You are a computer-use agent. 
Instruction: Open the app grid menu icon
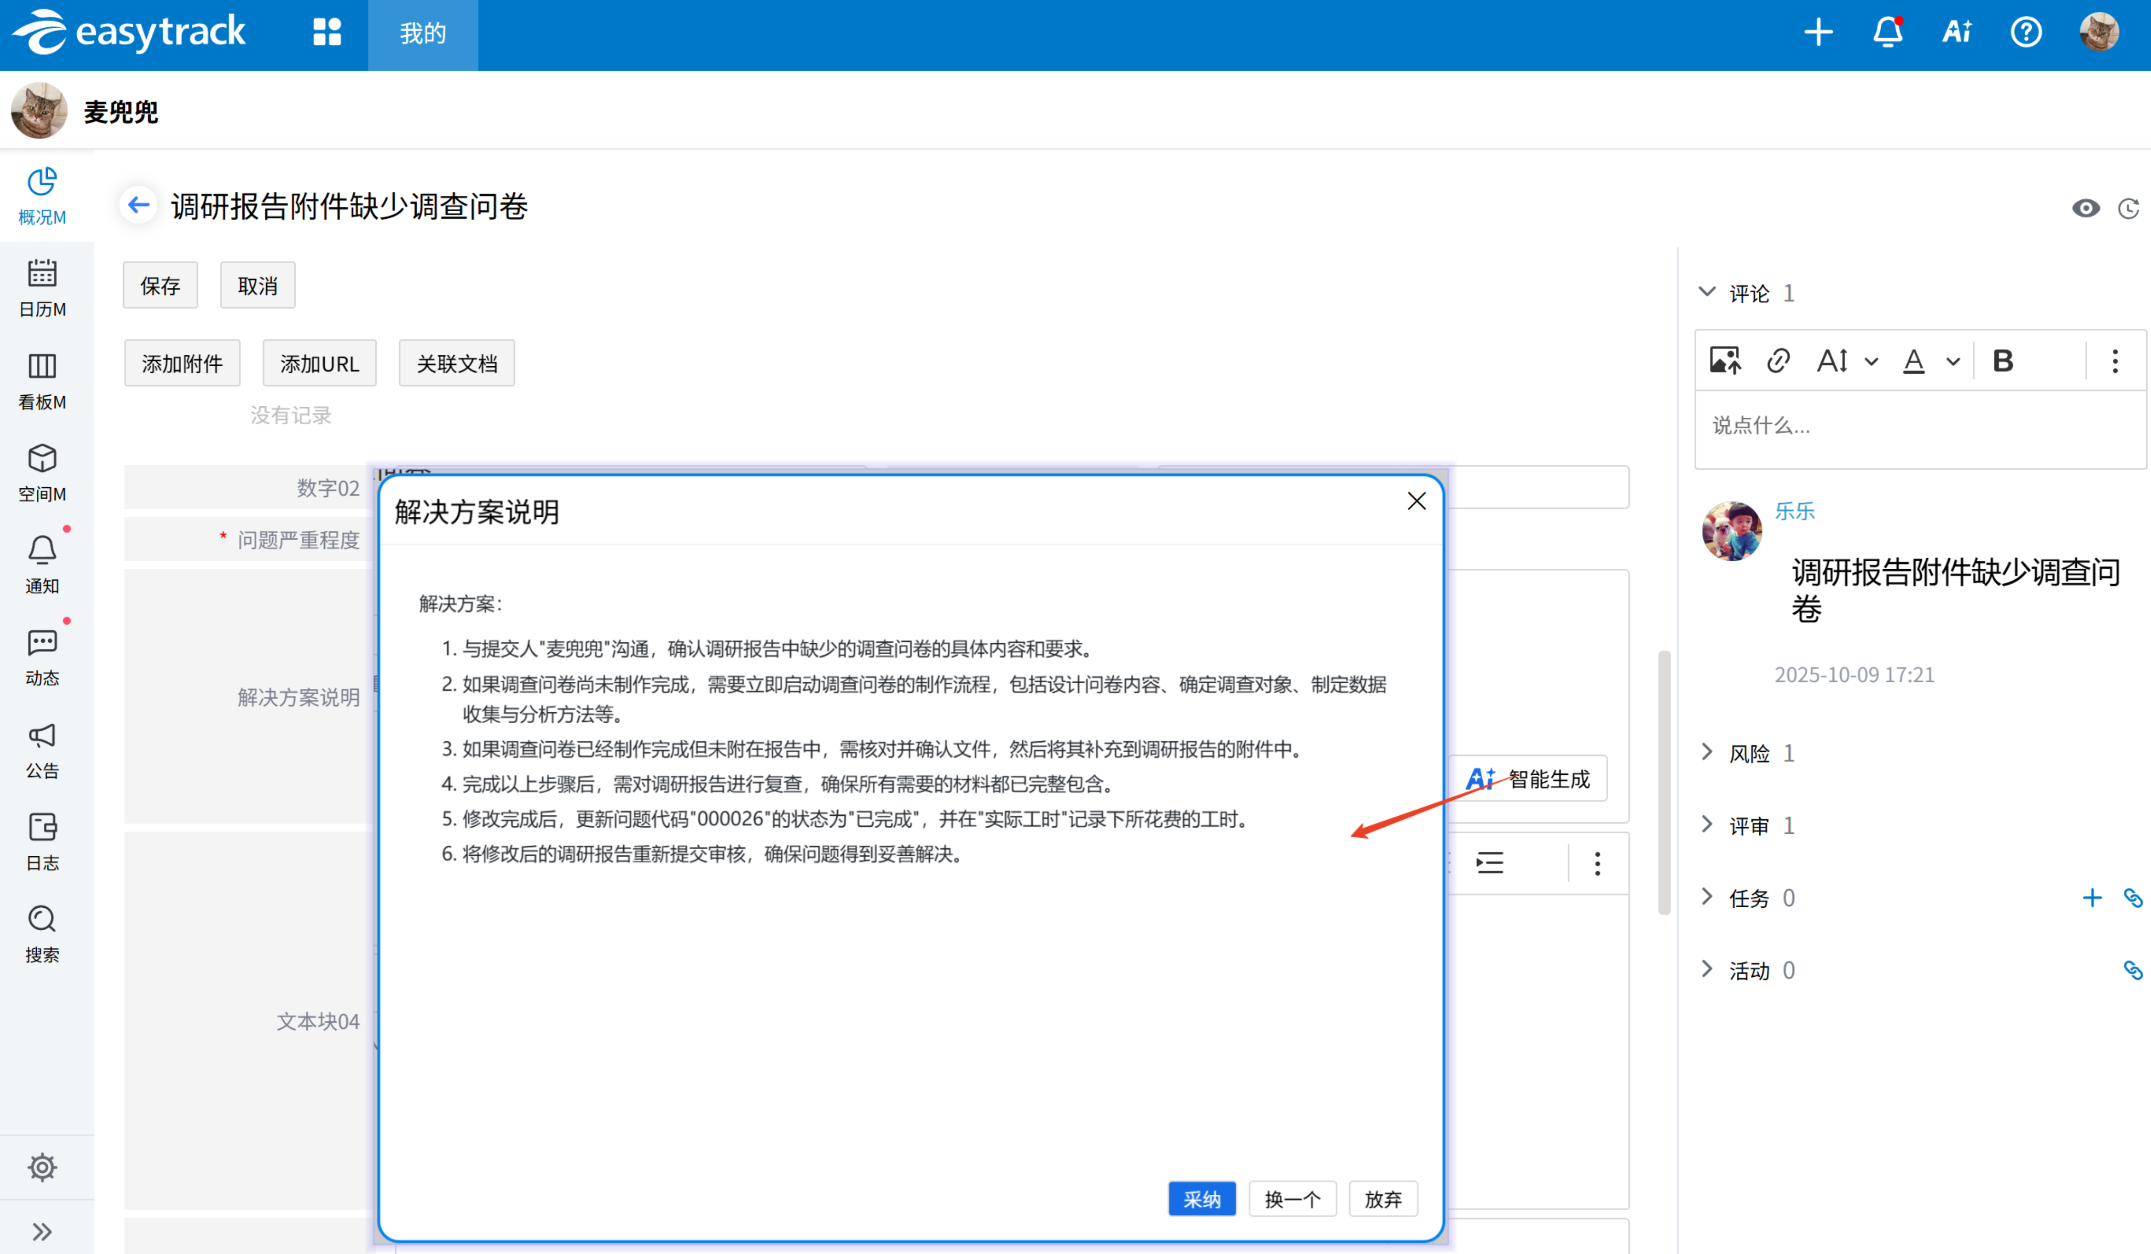[x=327, y=33]
